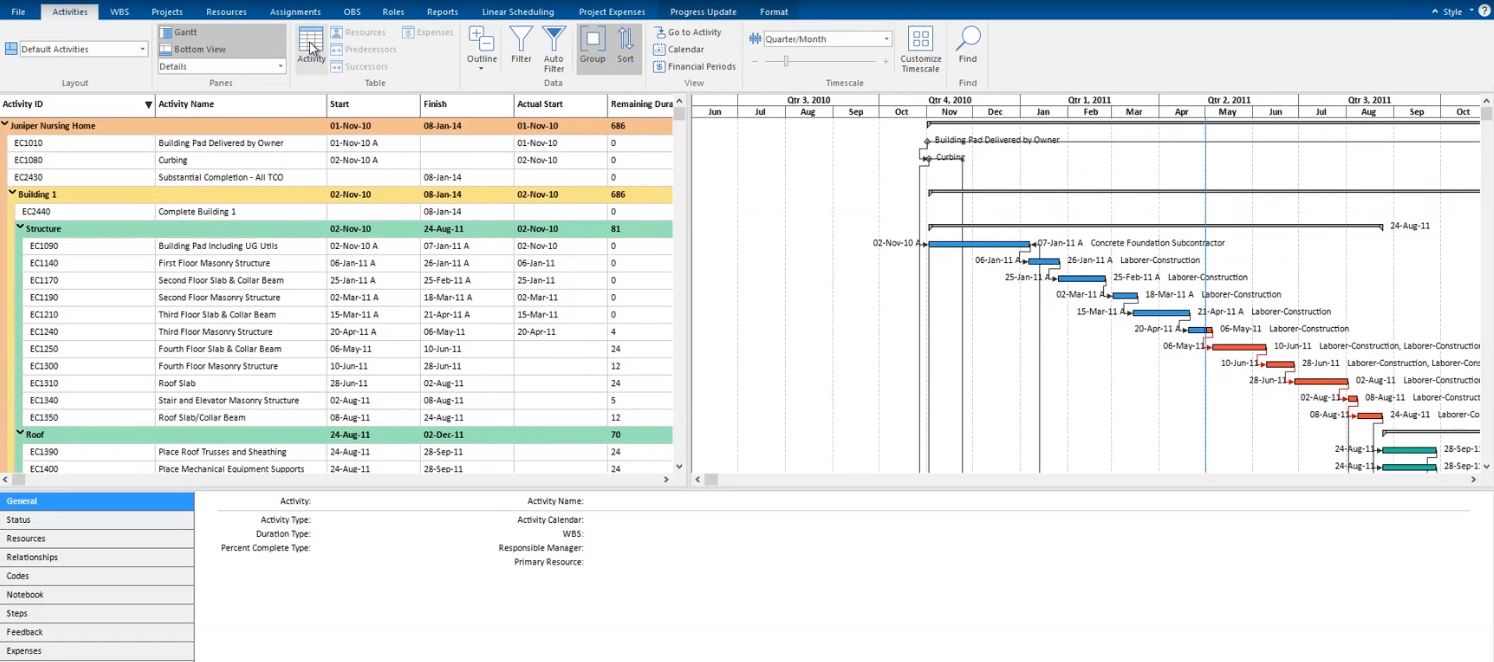Switch to the WBS ribbon tab
The image size is (1494, 662).
click(x=120, y=12)
